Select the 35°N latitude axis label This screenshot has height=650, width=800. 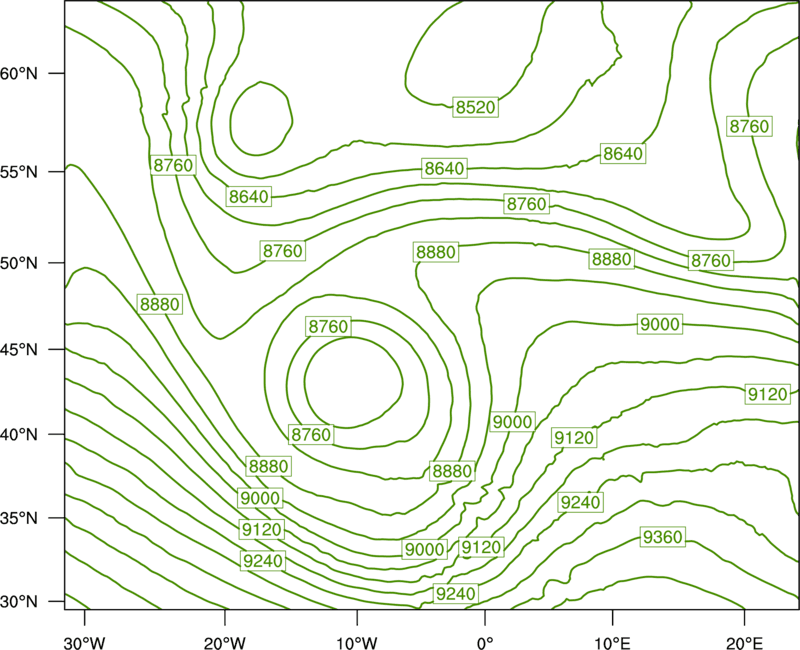pos(19,518)
